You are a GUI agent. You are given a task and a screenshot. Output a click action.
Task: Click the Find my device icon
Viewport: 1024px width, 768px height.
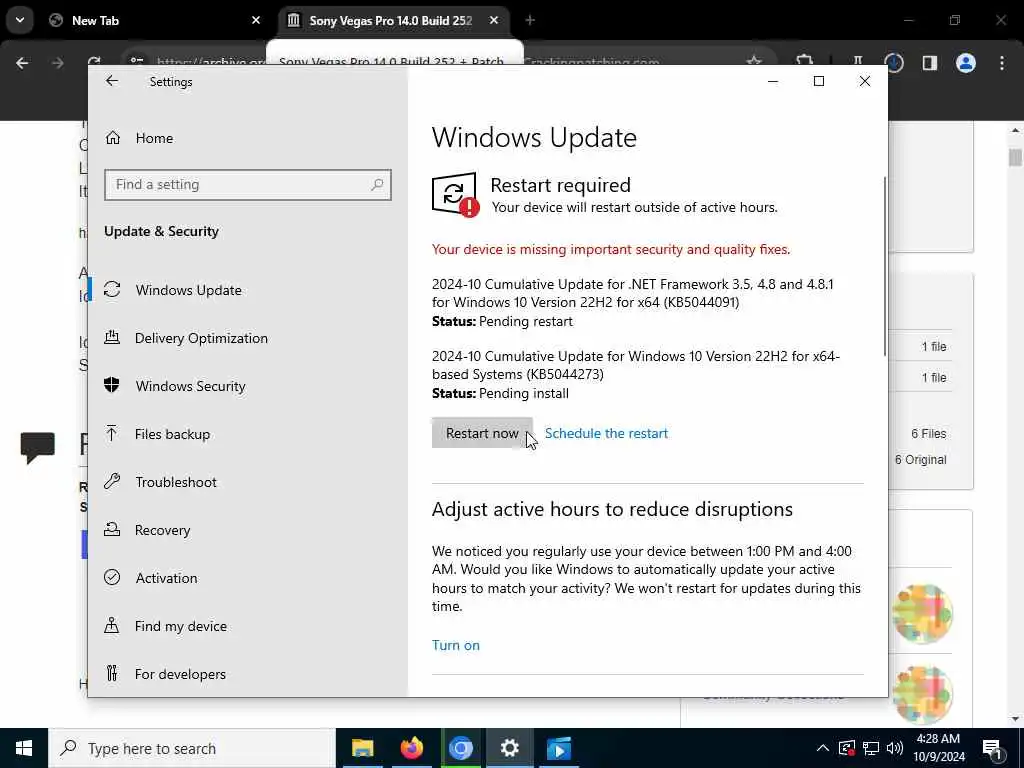112,625
